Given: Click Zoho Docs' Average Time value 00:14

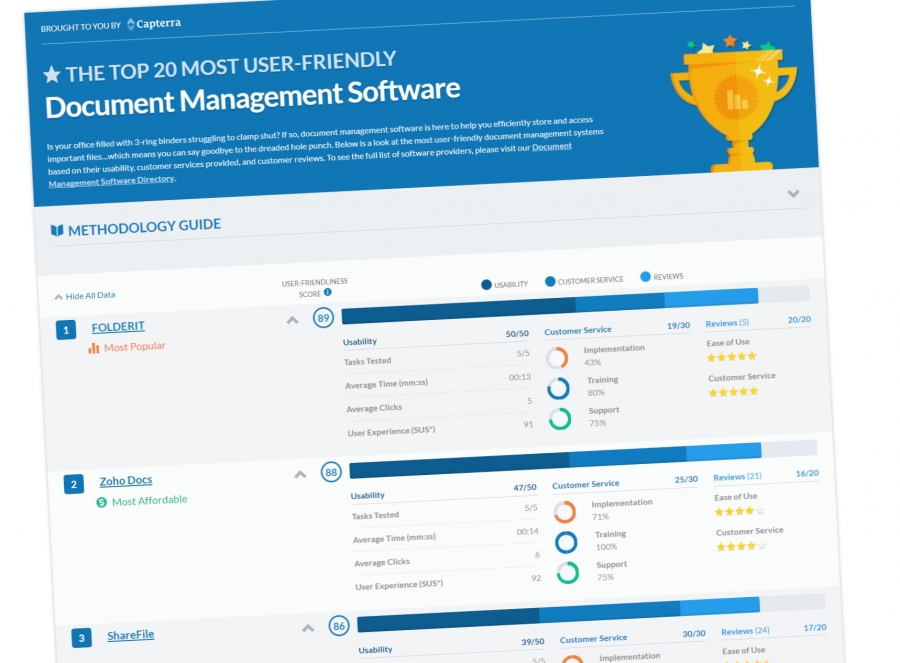Looking at the screenshot, I should (527, 532).
